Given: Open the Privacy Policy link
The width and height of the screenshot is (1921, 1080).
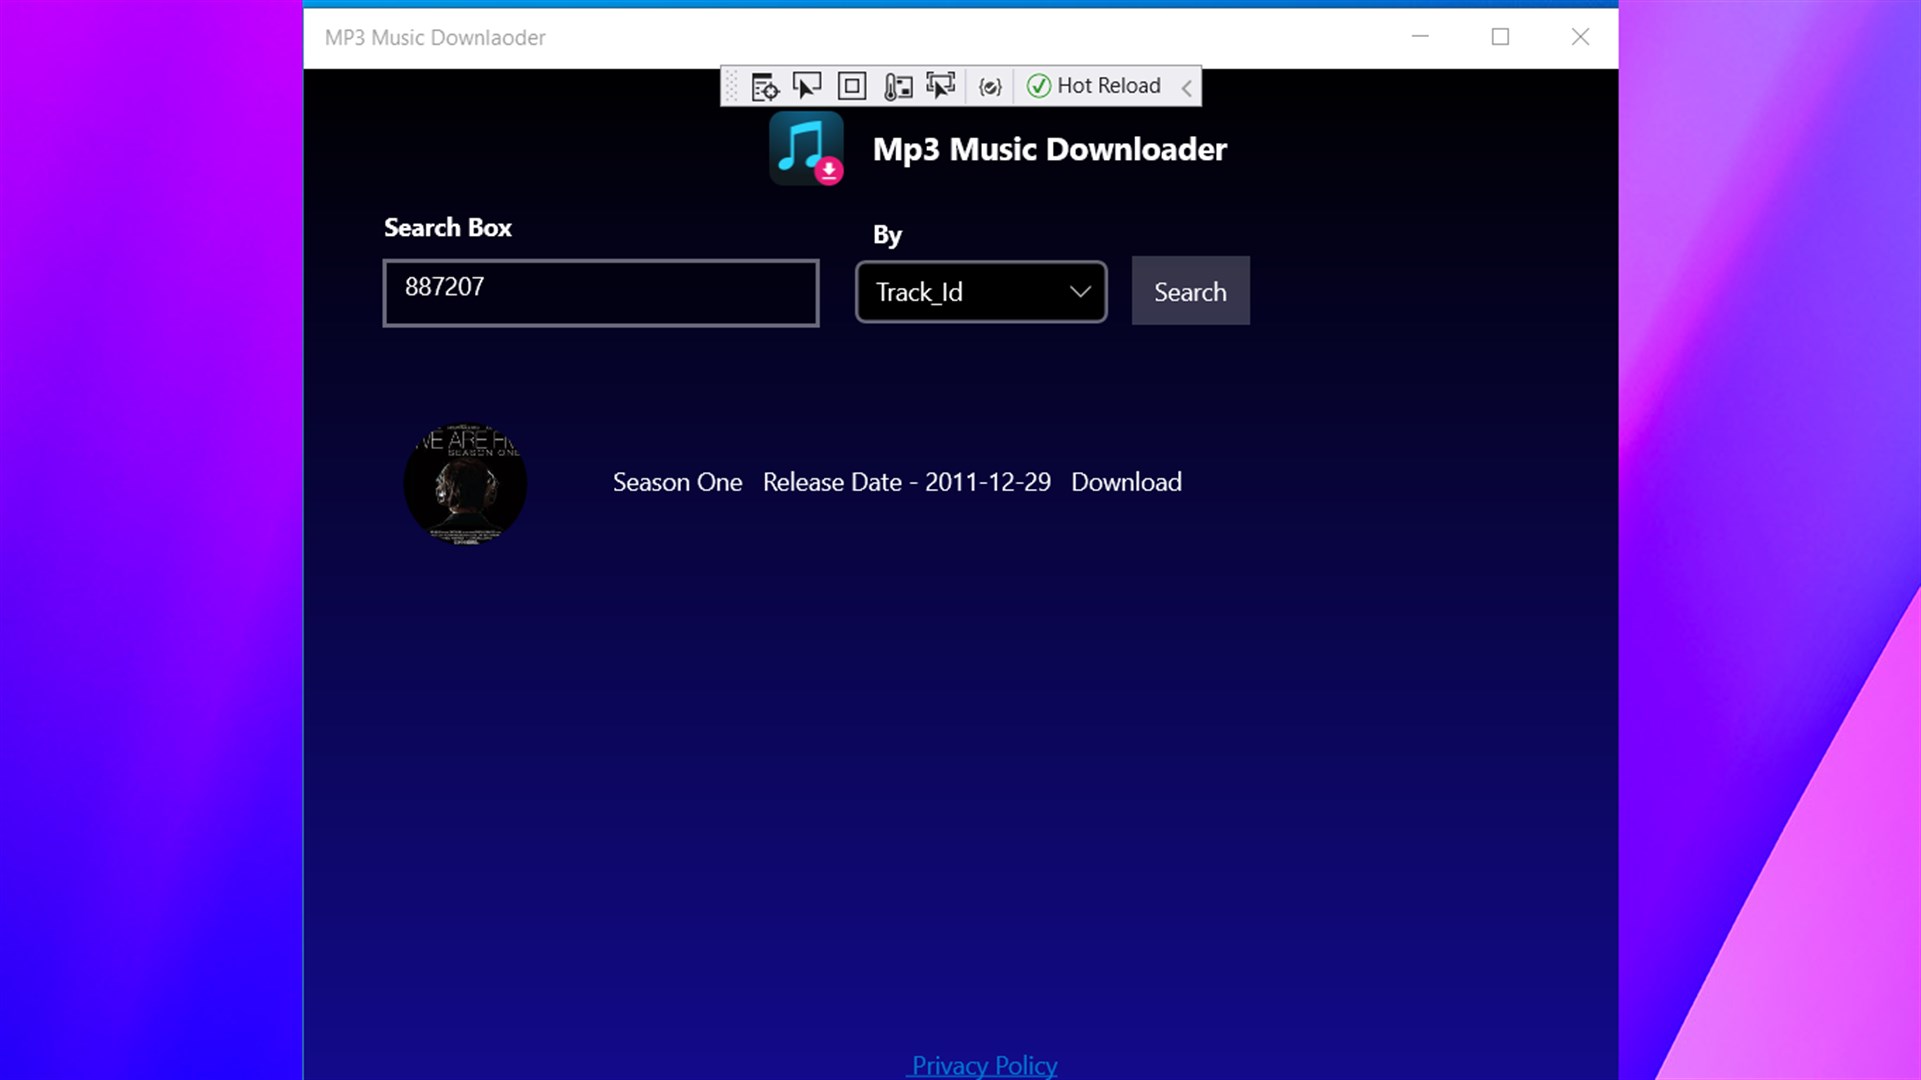Looking at the screenshot, I should coord(983,1065).
